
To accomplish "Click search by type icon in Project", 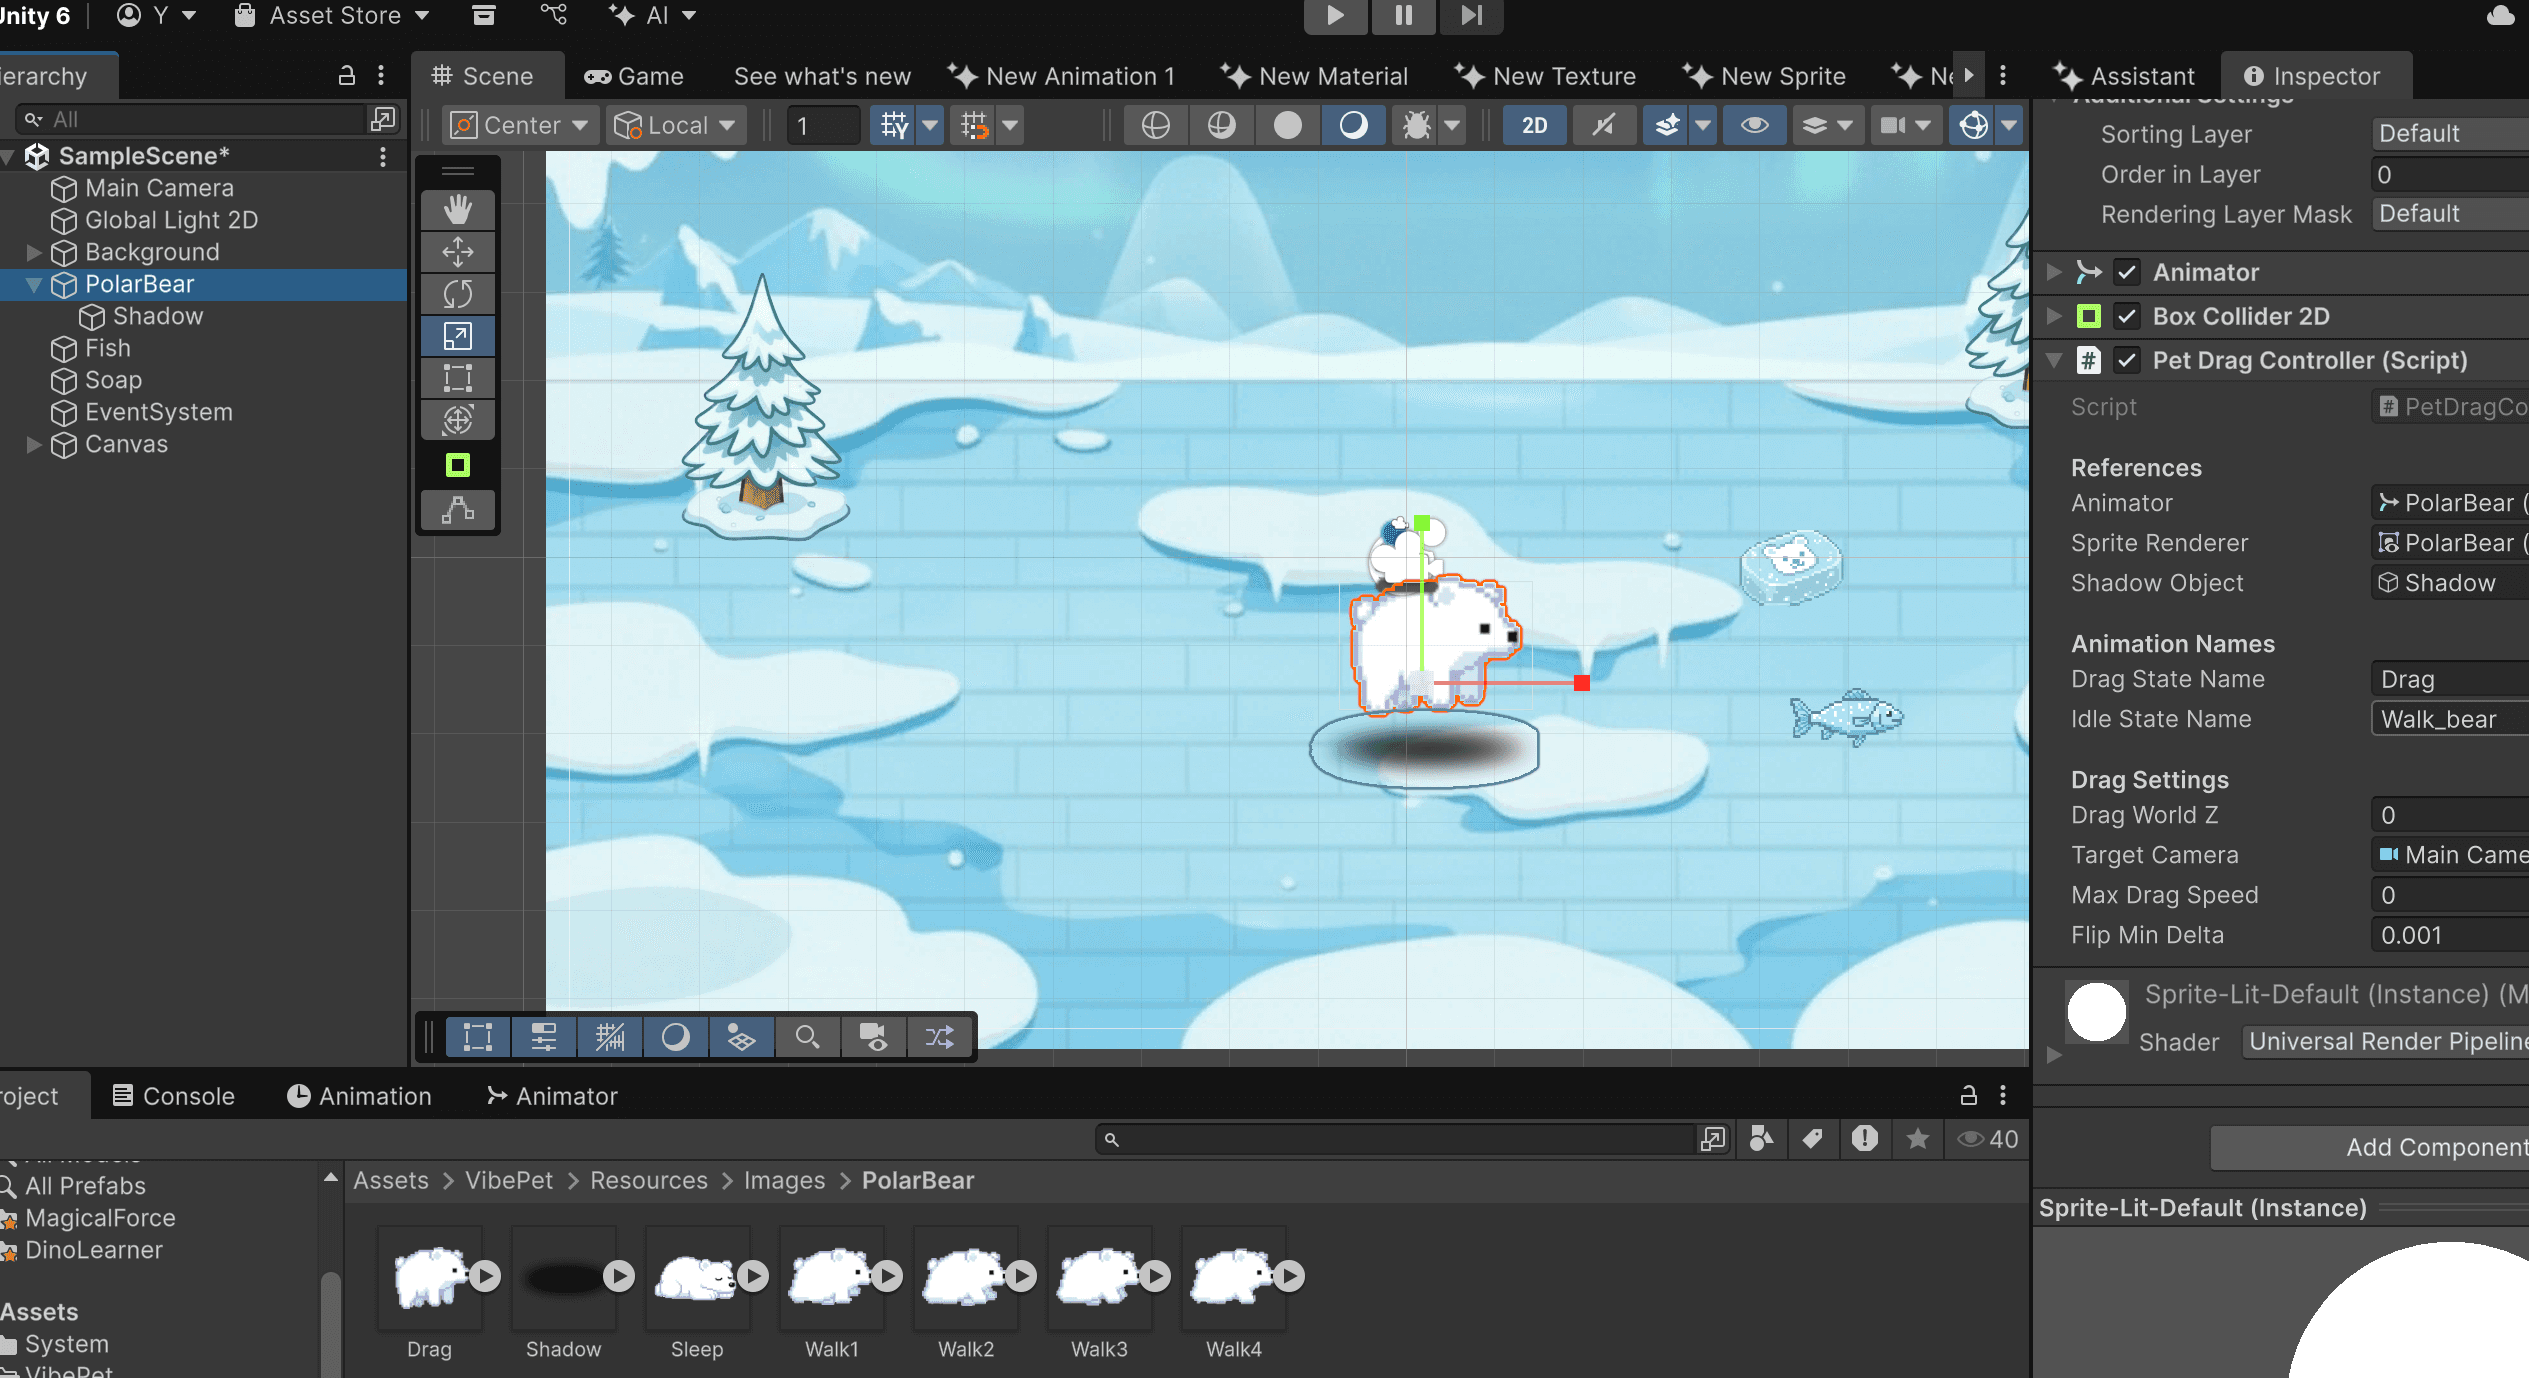I will point(1761,1139).
